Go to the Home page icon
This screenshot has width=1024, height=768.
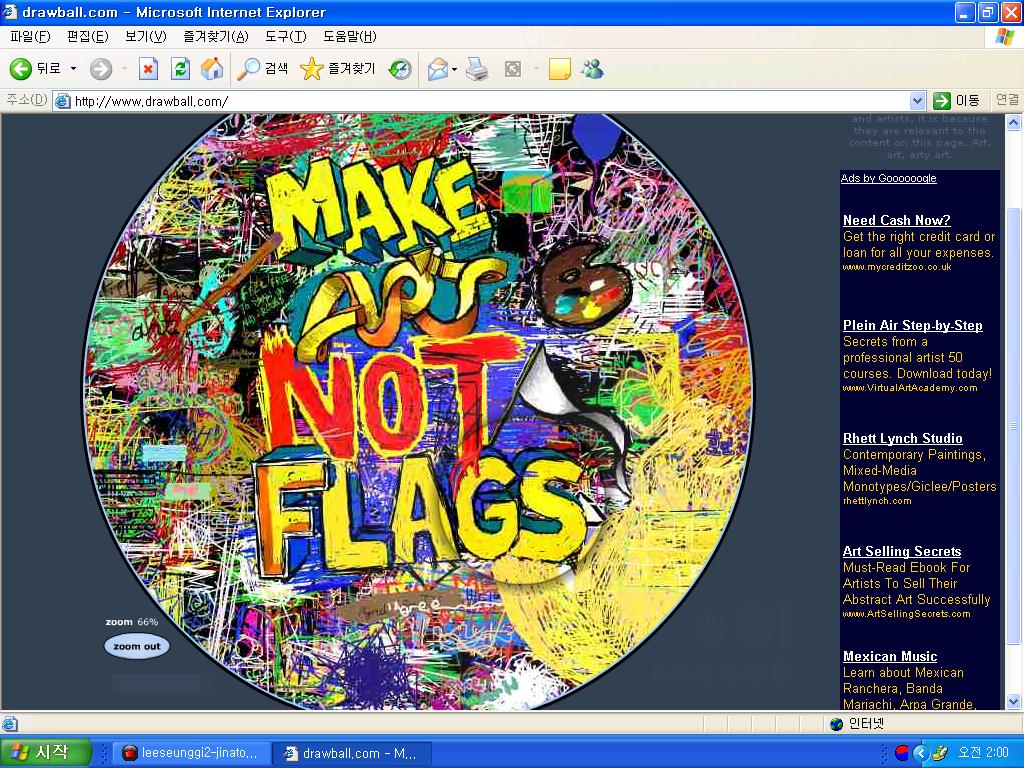[x=212, y=69]
